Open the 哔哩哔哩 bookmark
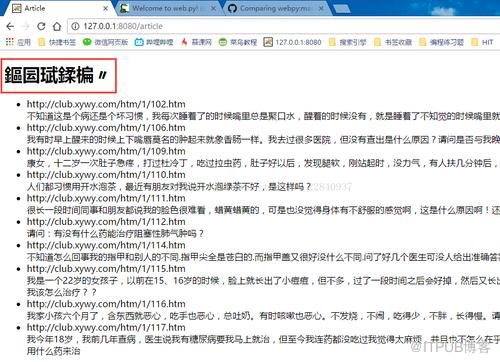Screen dimensions: 500x362 pos(154,42)
